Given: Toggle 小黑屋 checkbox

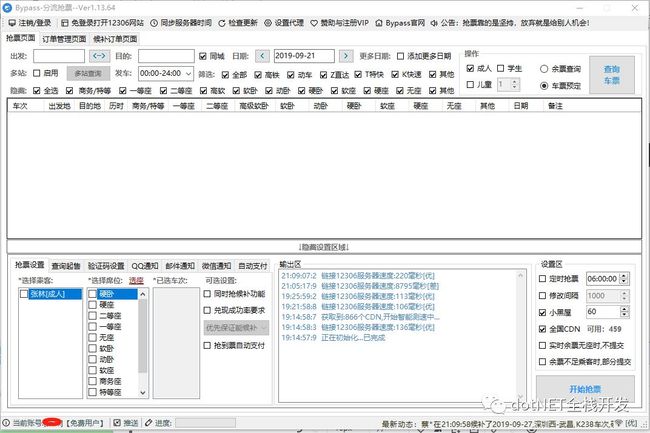Looking at the screenshot, I should click(x=542, y=312).
